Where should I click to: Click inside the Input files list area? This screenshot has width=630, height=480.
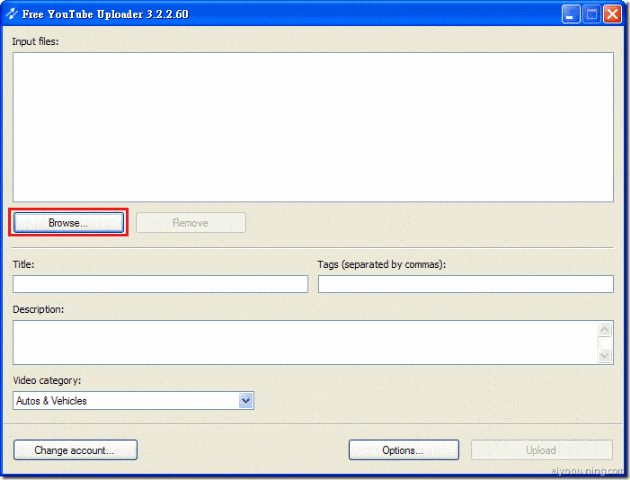pyautogui.click(x=313, y=127)
